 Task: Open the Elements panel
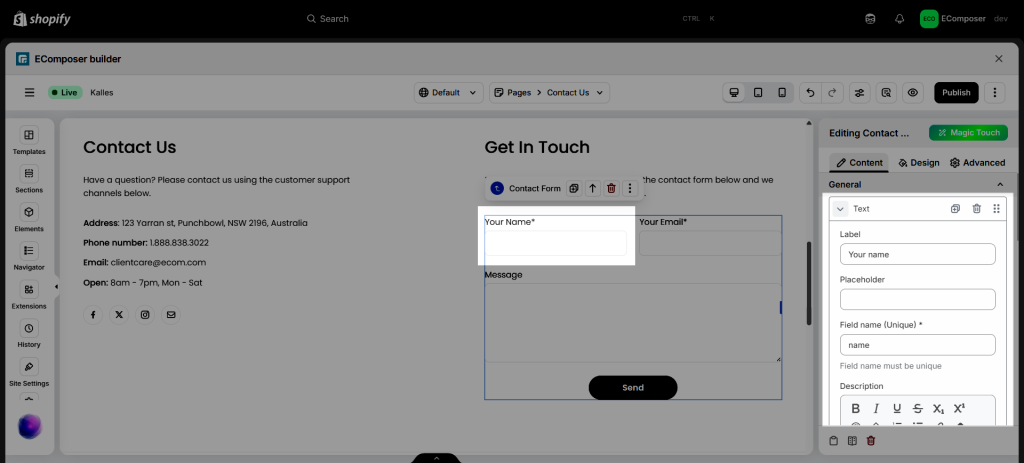tap(29, 217)
